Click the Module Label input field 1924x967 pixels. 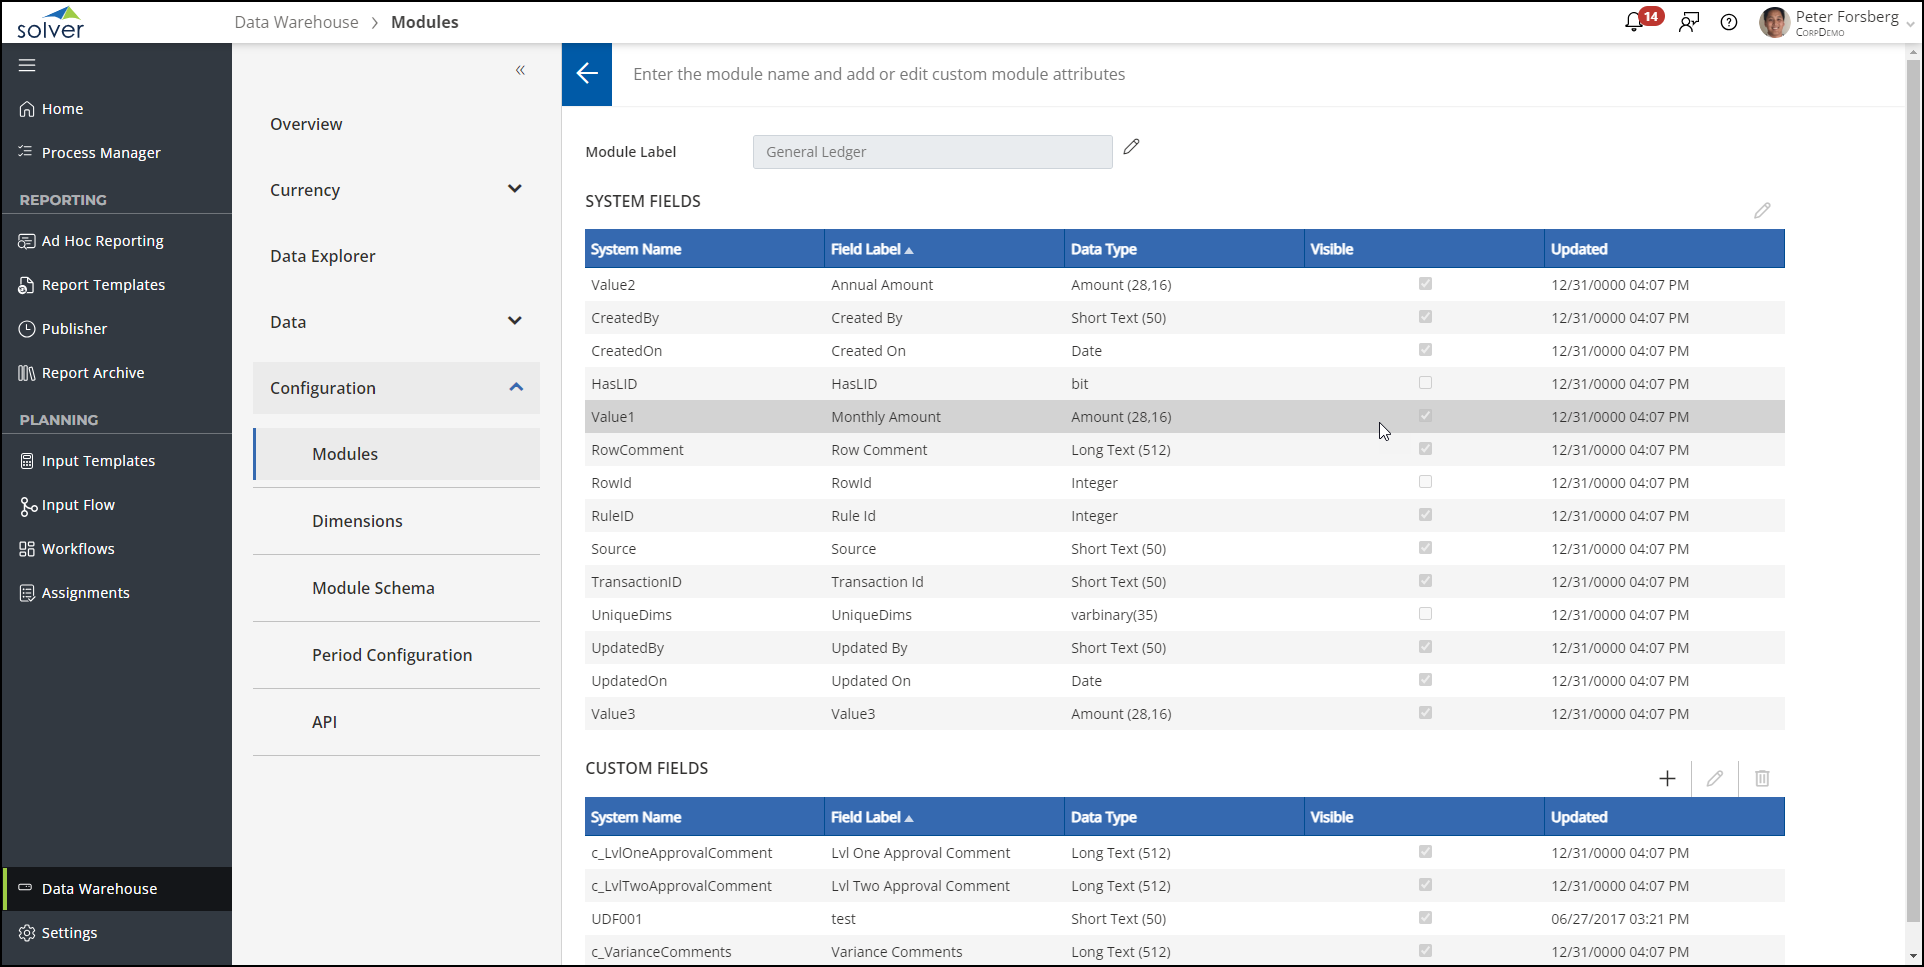pos(932,152)
